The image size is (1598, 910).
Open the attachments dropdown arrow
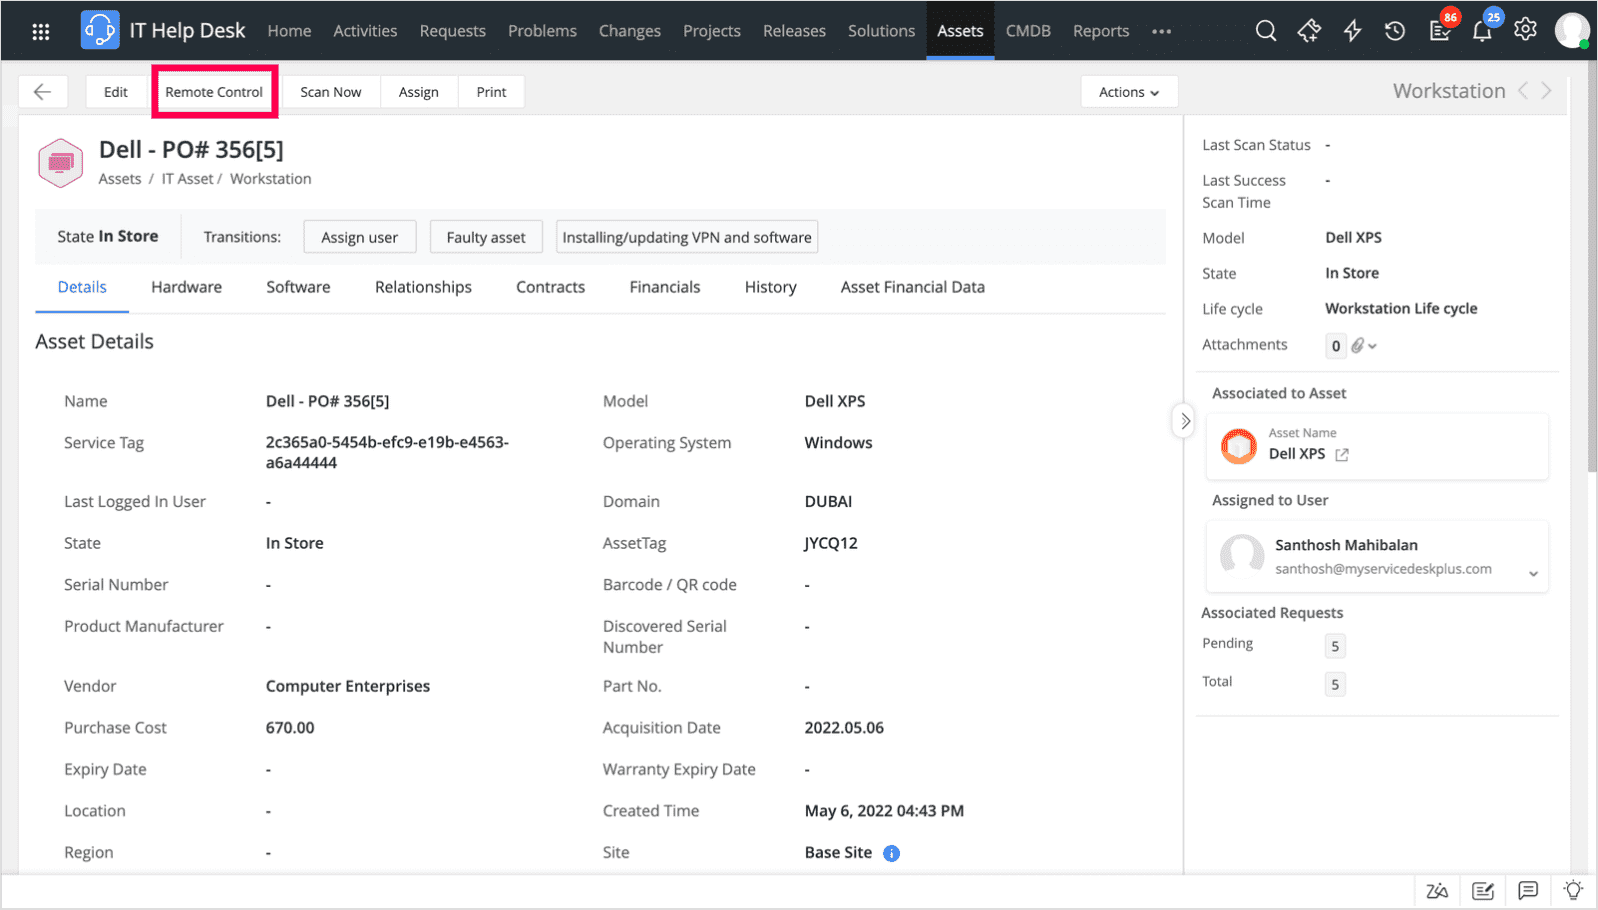pos(1373,346)
